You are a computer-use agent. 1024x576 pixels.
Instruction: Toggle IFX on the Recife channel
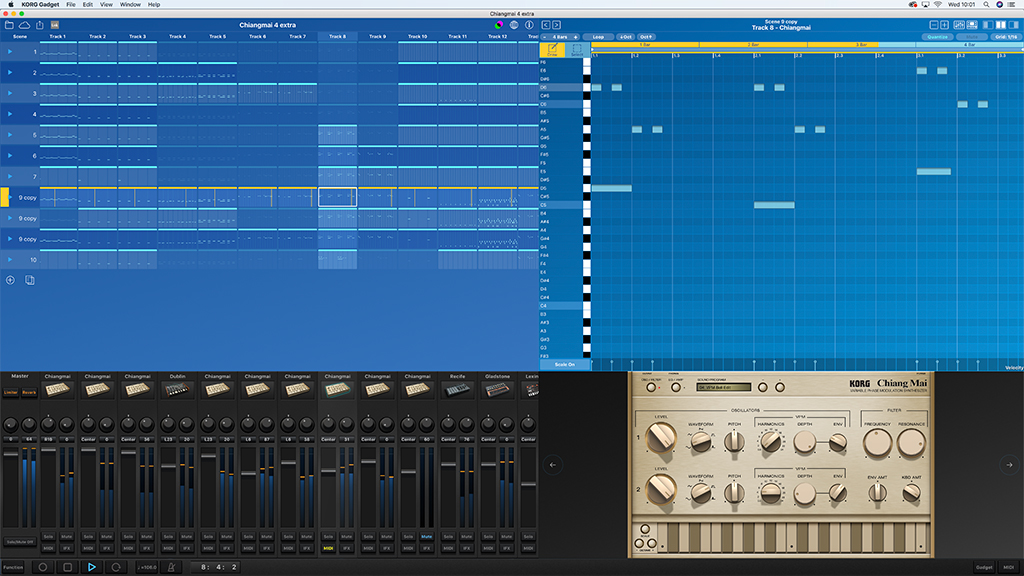click(466, 549)
